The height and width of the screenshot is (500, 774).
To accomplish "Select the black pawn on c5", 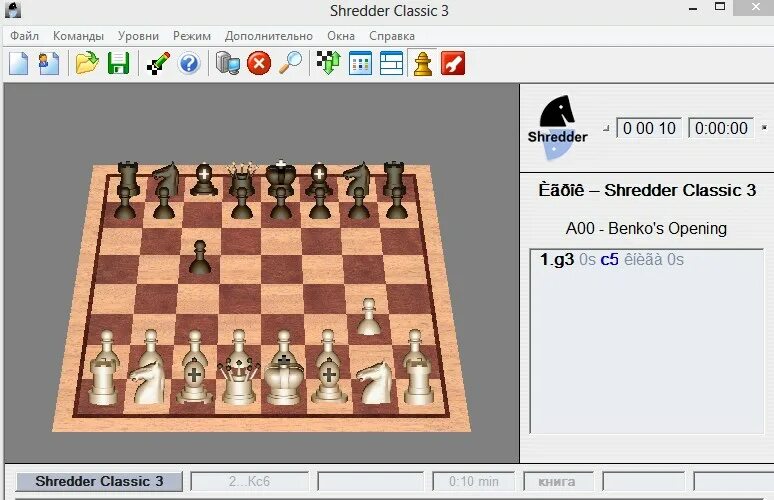I will pyautogui.click(x=200, y=258).
